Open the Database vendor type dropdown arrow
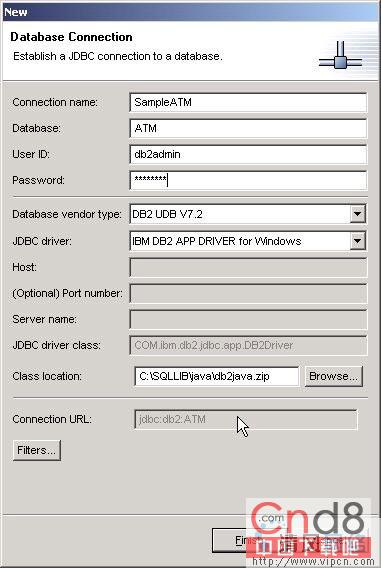 click(357, 214)
